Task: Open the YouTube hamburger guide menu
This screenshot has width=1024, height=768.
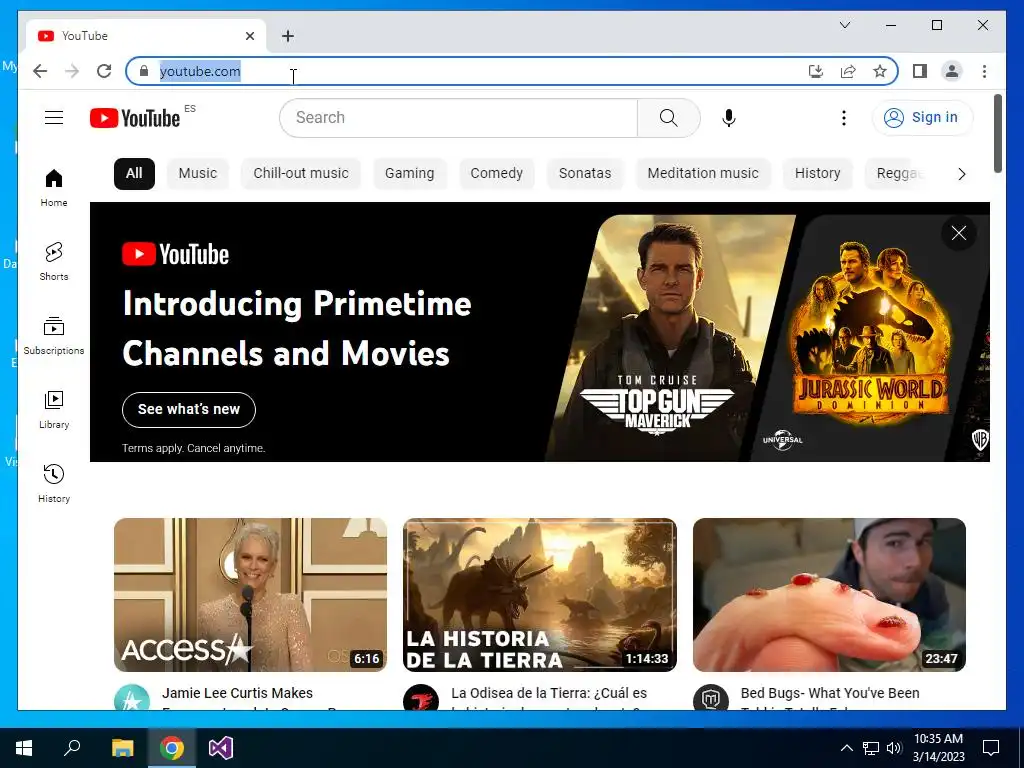Action: (x=54, y=118)
